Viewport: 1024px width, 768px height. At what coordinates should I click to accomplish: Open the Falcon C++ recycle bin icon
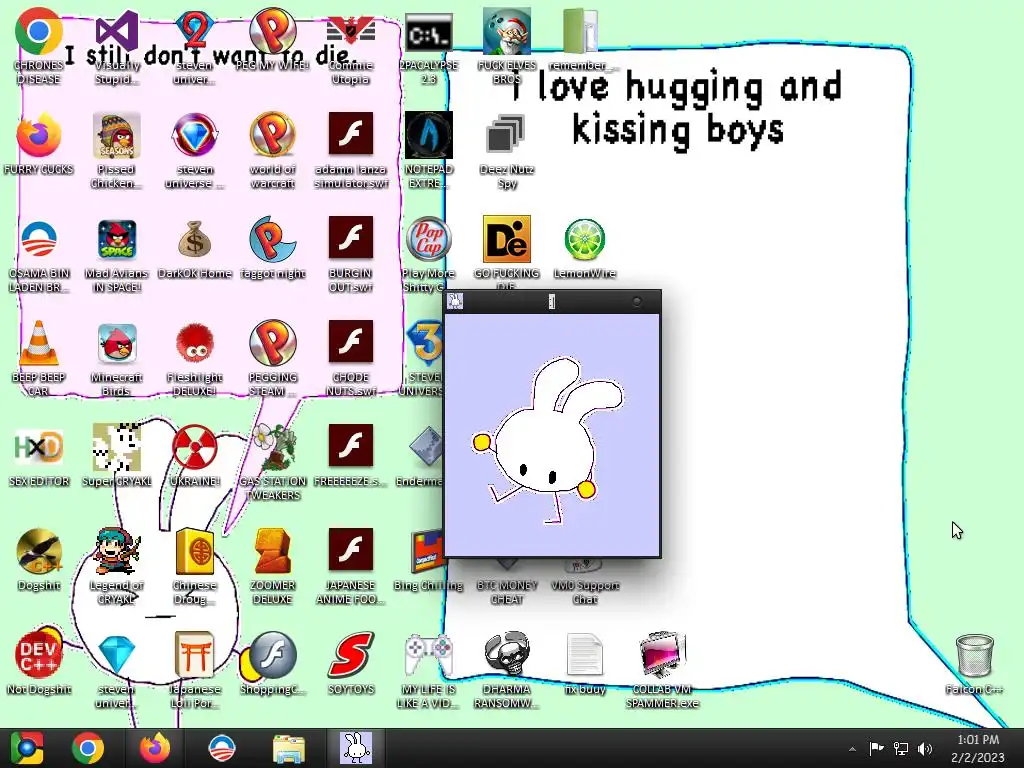[x=974, y=654]
